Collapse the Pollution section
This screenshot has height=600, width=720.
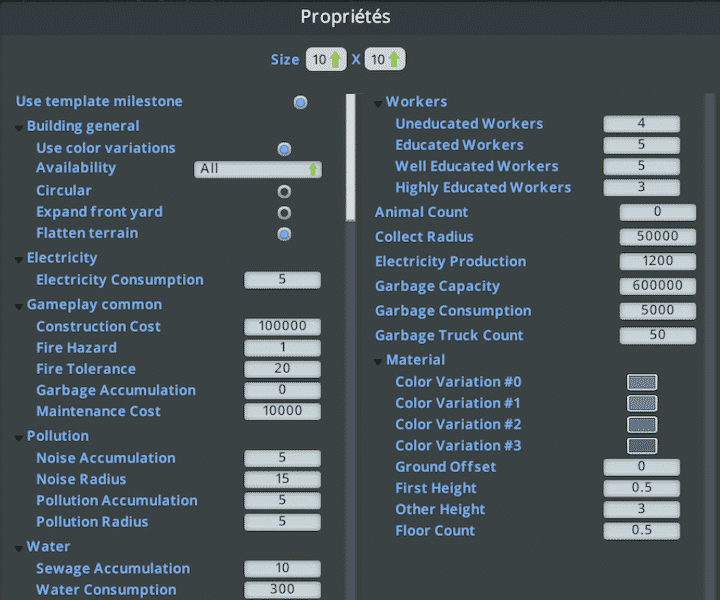coord(19,437)
